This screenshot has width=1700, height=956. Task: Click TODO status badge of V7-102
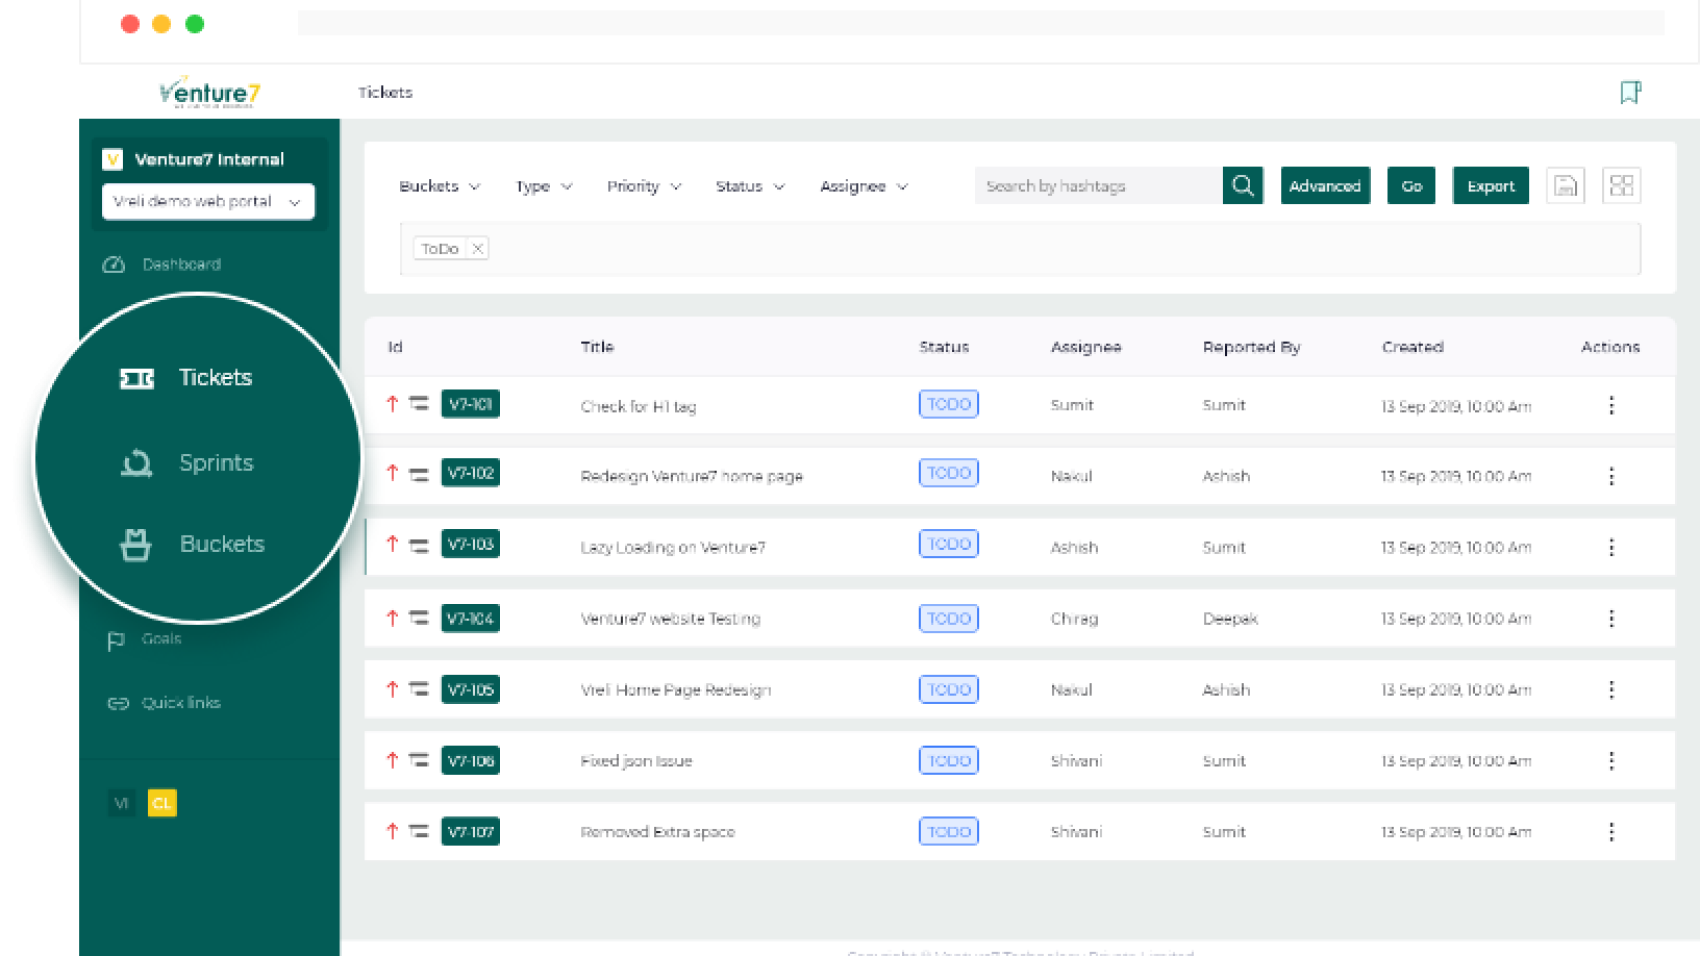(948, 473)
